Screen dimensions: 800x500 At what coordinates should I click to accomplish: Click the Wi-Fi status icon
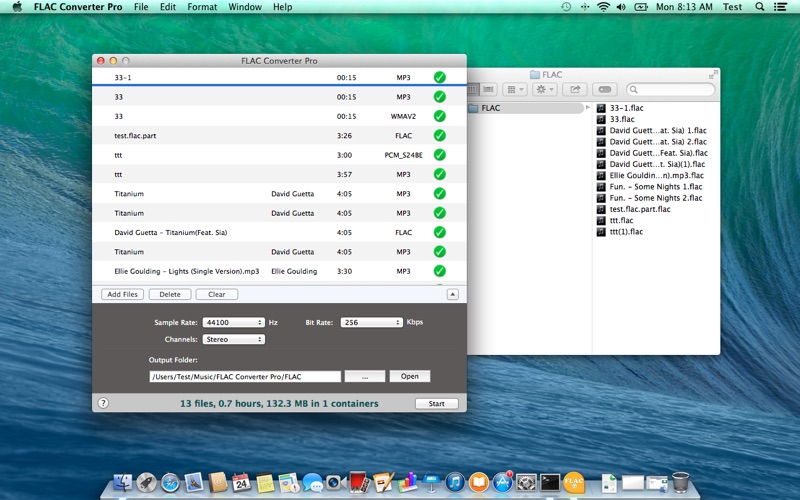tap(603, 7)
